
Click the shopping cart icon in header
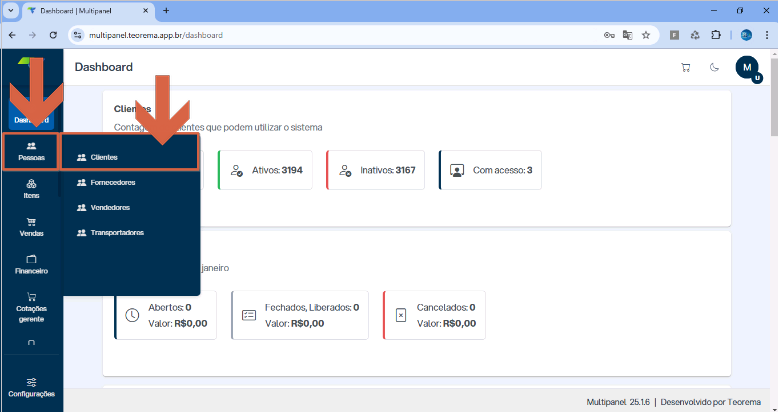click(686, 68)
